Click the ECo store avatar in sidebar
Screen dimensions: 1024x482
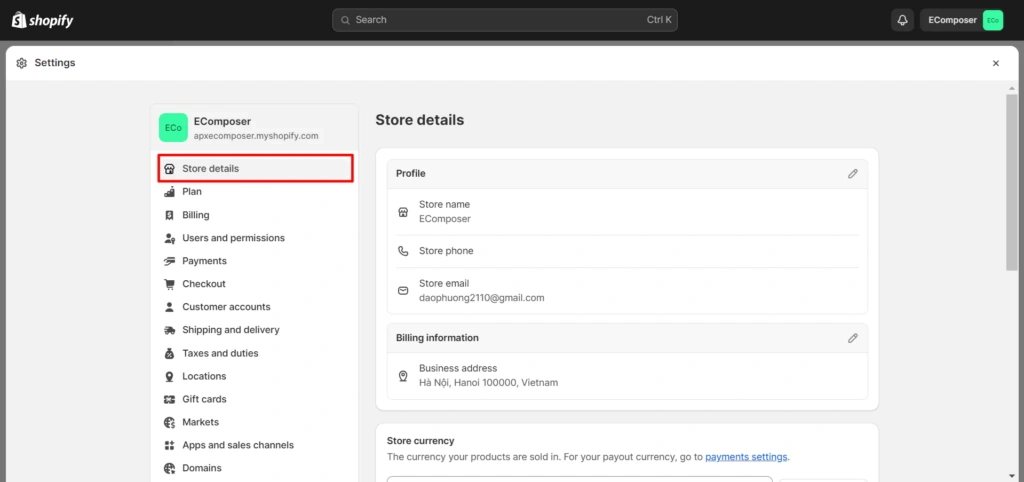pos(173,128)
